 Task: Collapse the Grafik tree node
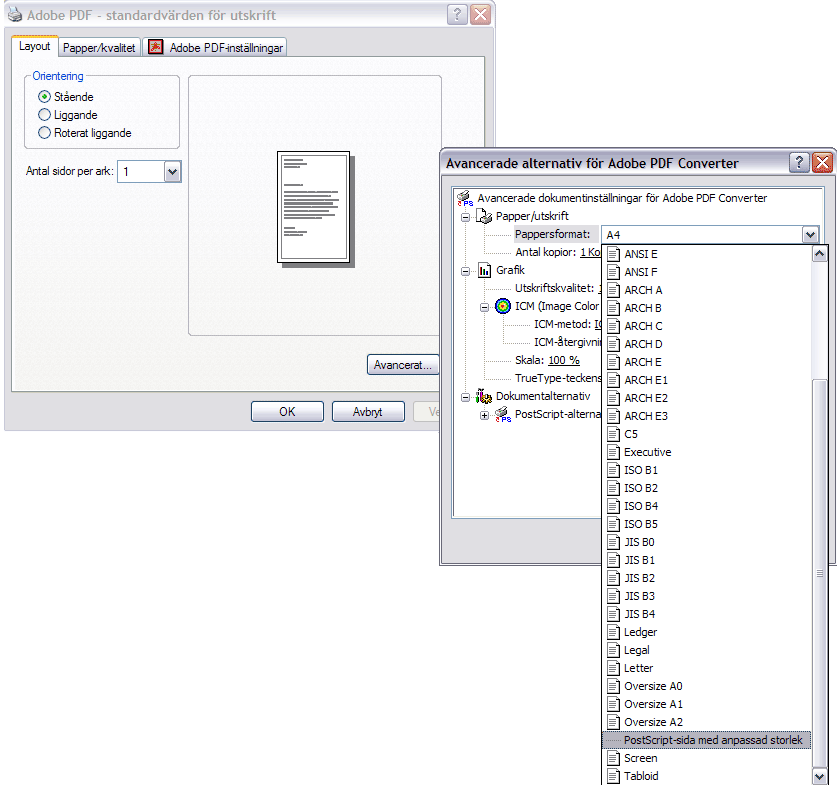click(x=466, y=271)
